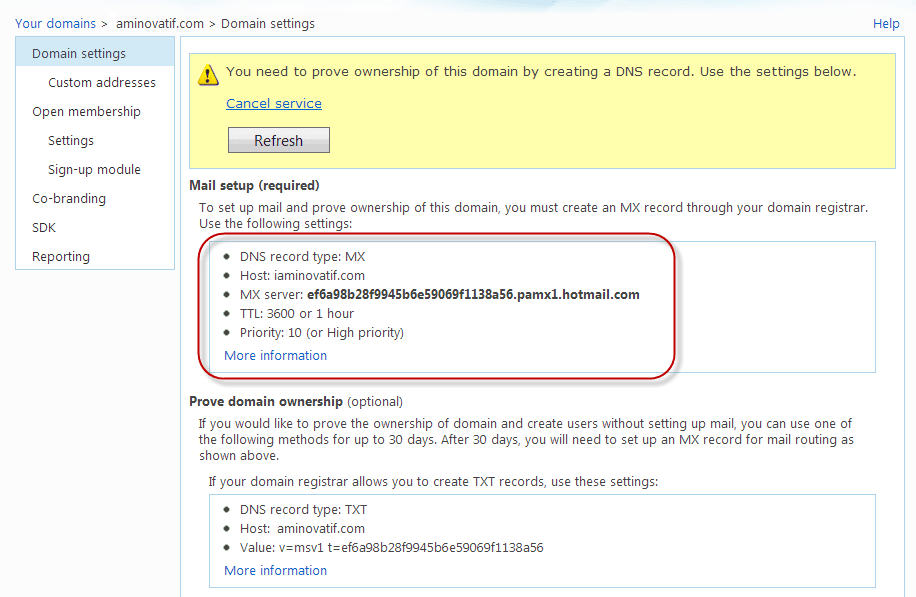
Task: Open Custom addresses in the sidebar
Action: 102,82
